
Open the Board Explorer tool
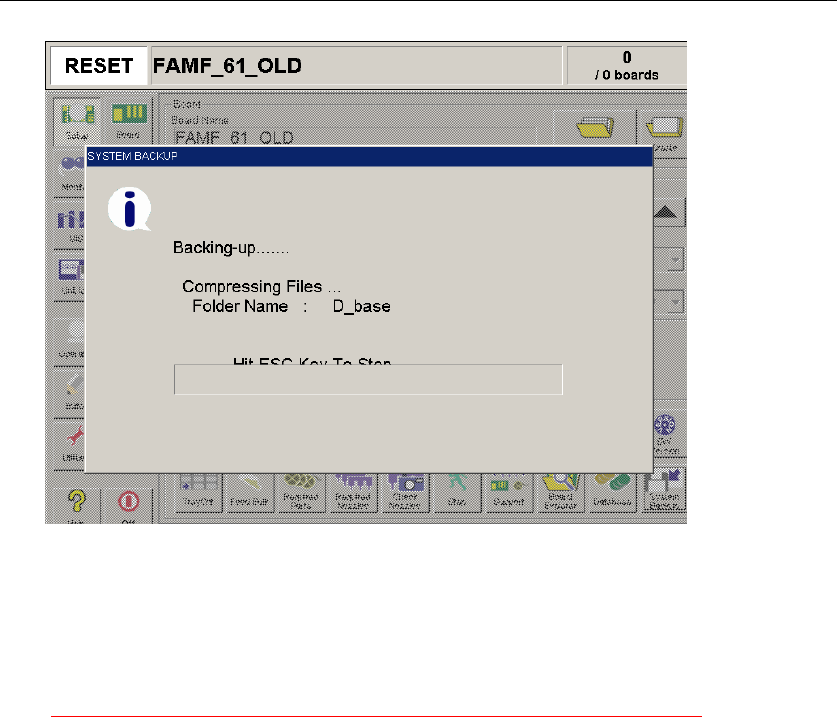[x=560, y=491]
